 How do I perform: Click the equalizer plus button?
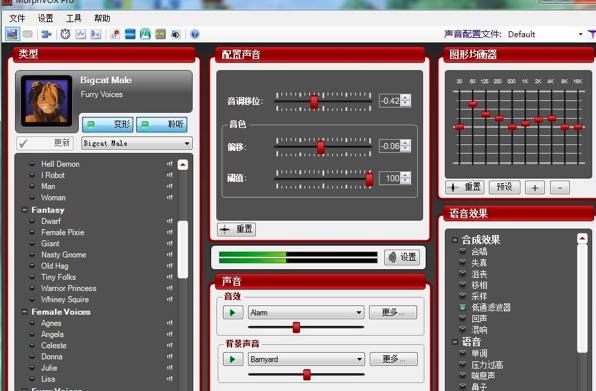[535, 187]
